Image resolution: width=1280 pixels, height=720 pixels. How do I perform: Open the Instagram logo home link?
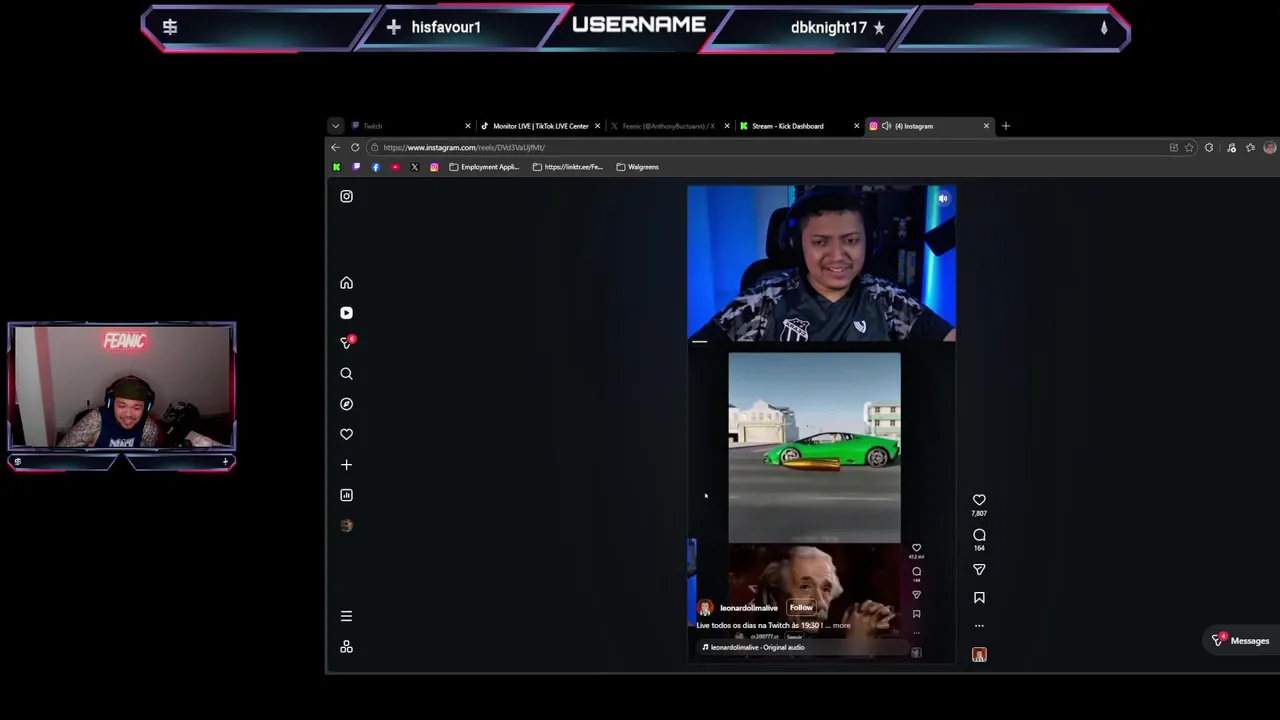click(x=346, y=196)
